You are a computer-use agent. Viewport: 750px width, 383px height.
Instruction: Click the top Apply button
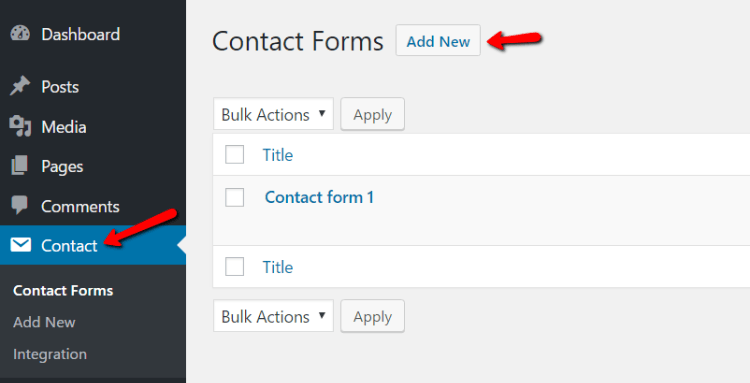tap(373, 114)
